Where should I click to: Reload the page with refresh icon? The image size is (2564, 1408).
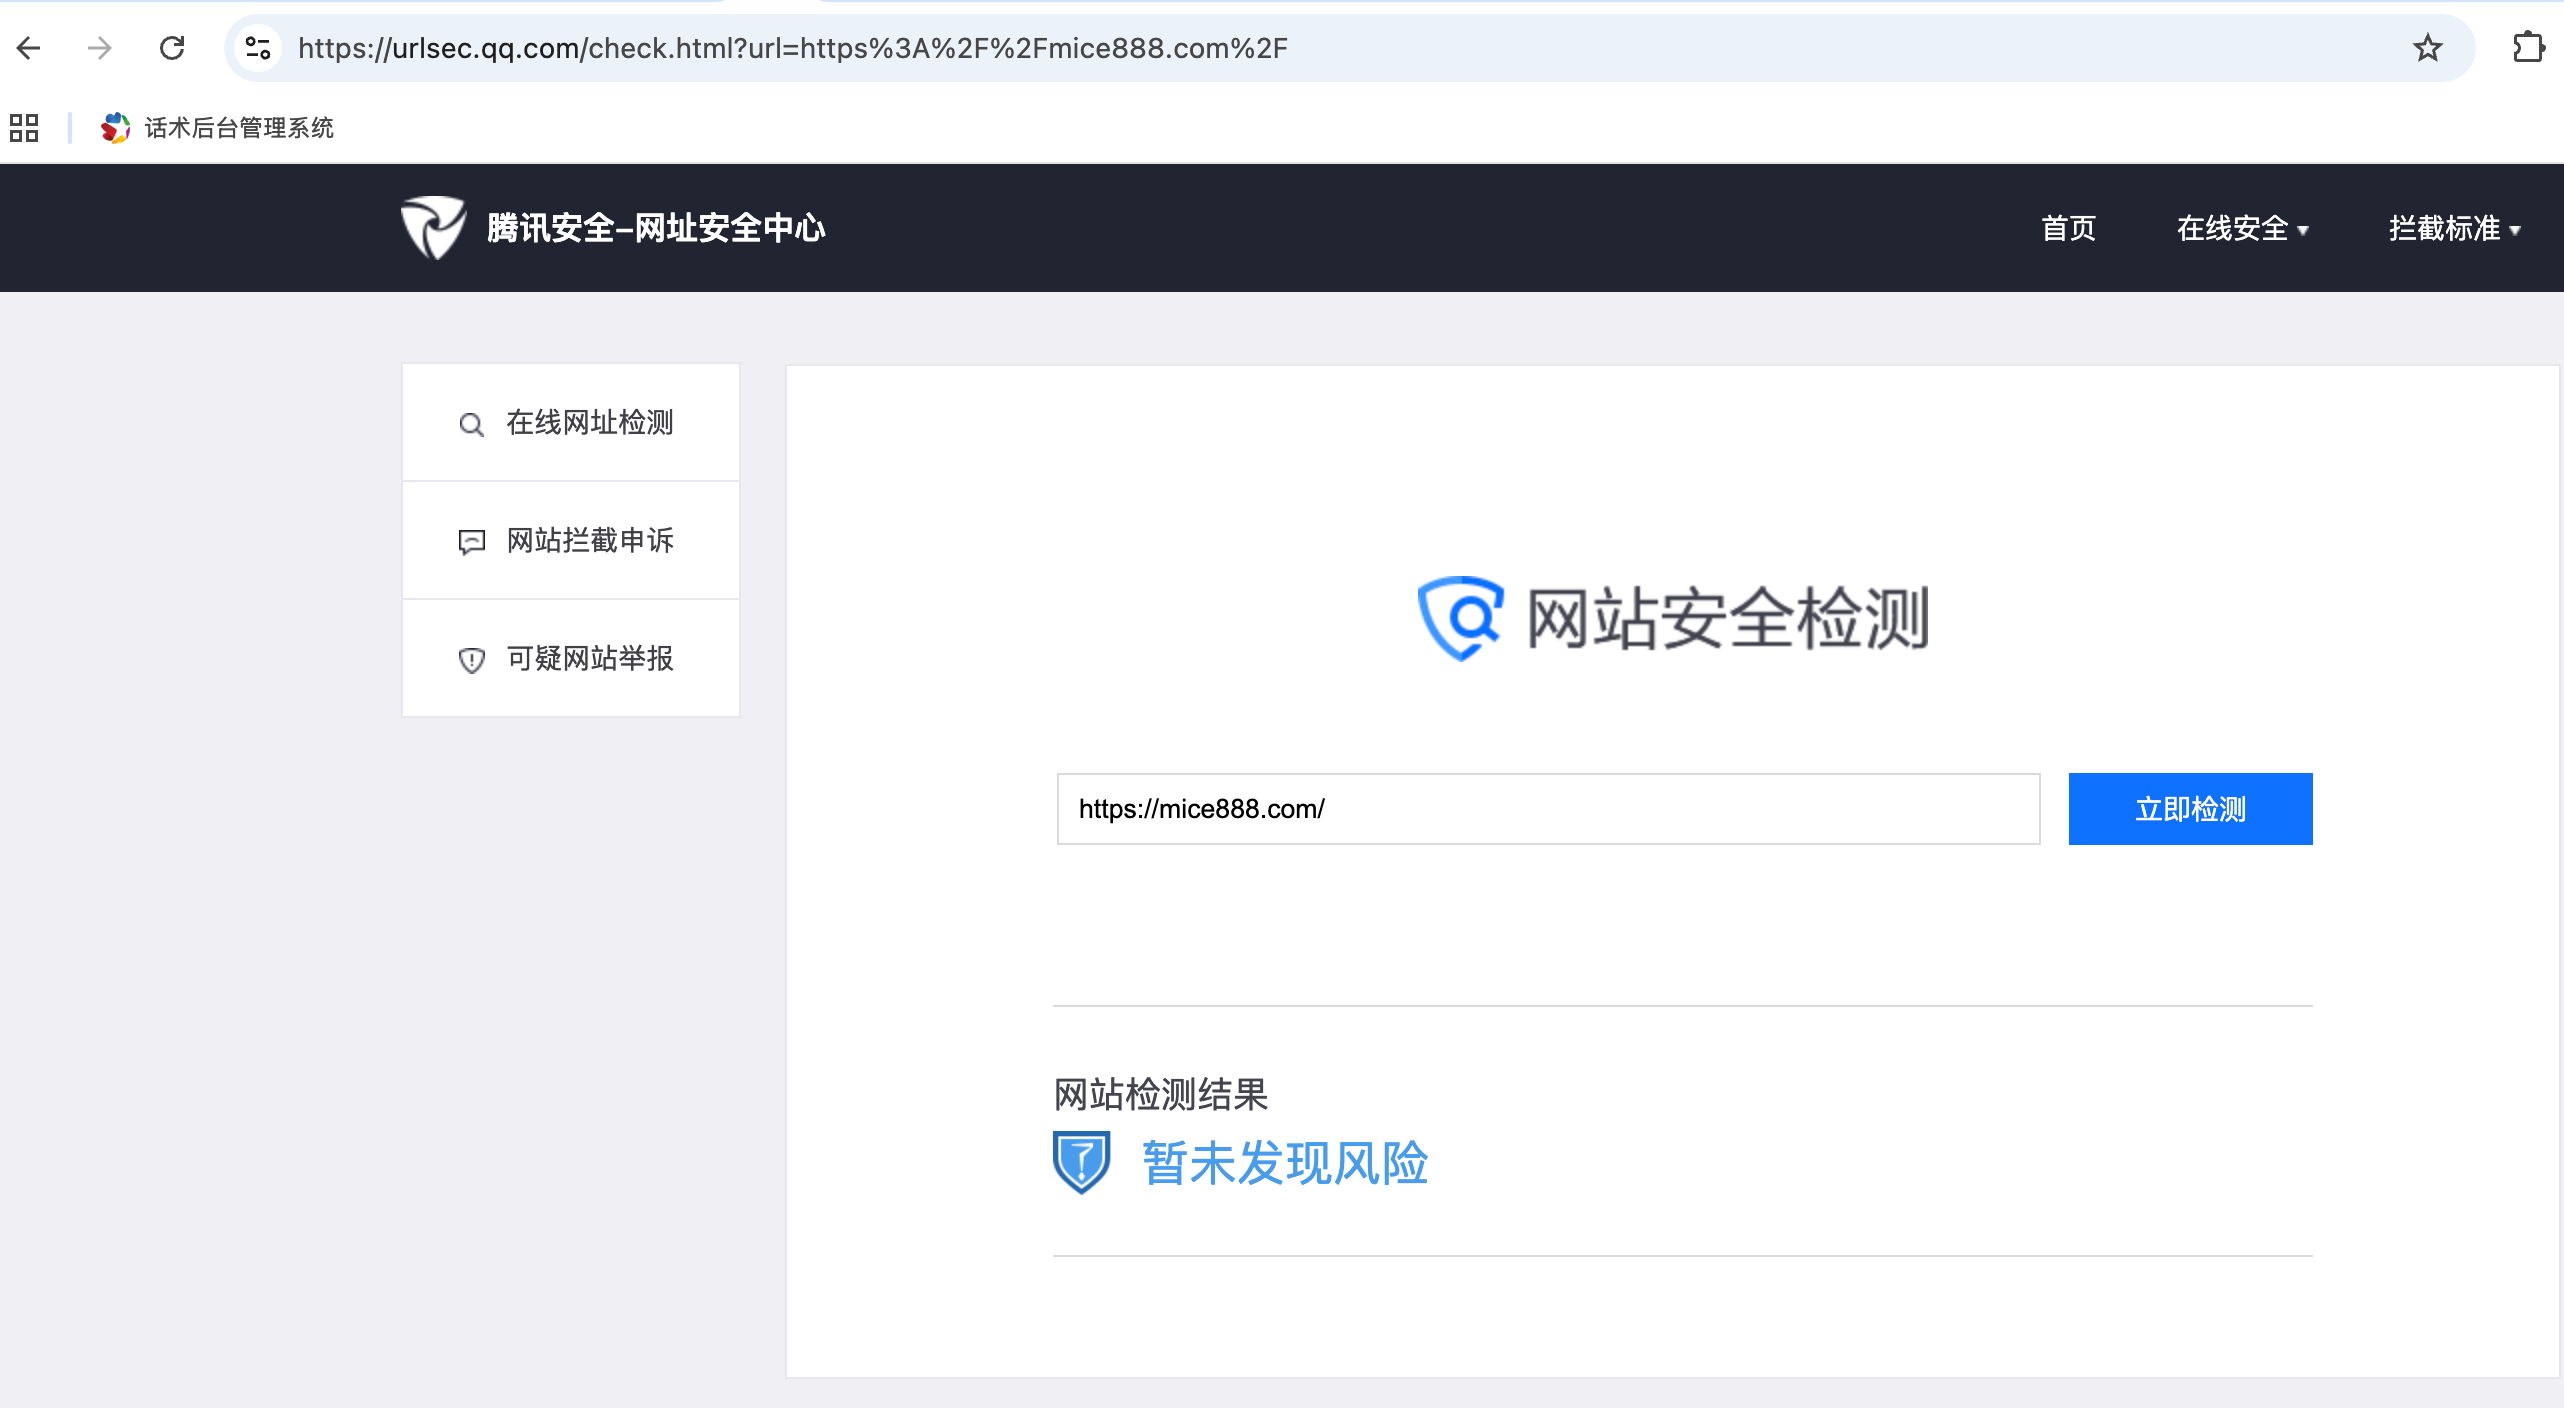172,48
